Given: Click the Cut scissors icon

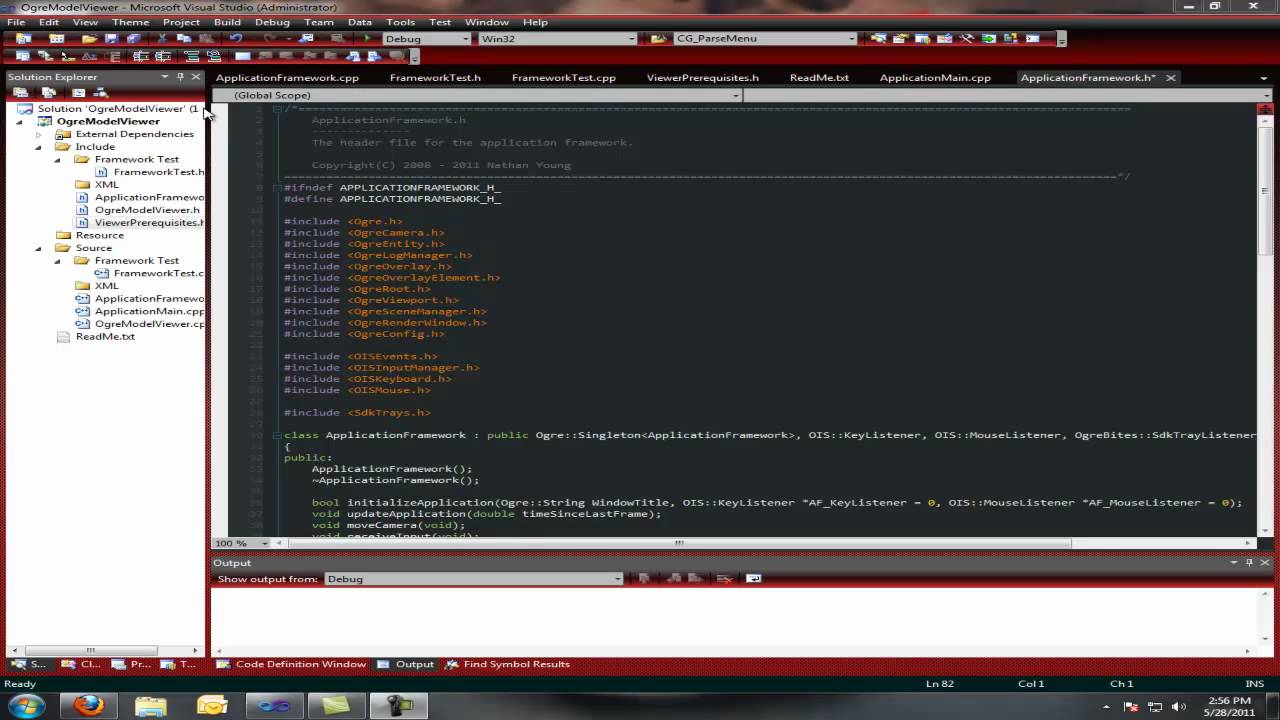Looking at the screenshot, I should (x=161, y=39).
